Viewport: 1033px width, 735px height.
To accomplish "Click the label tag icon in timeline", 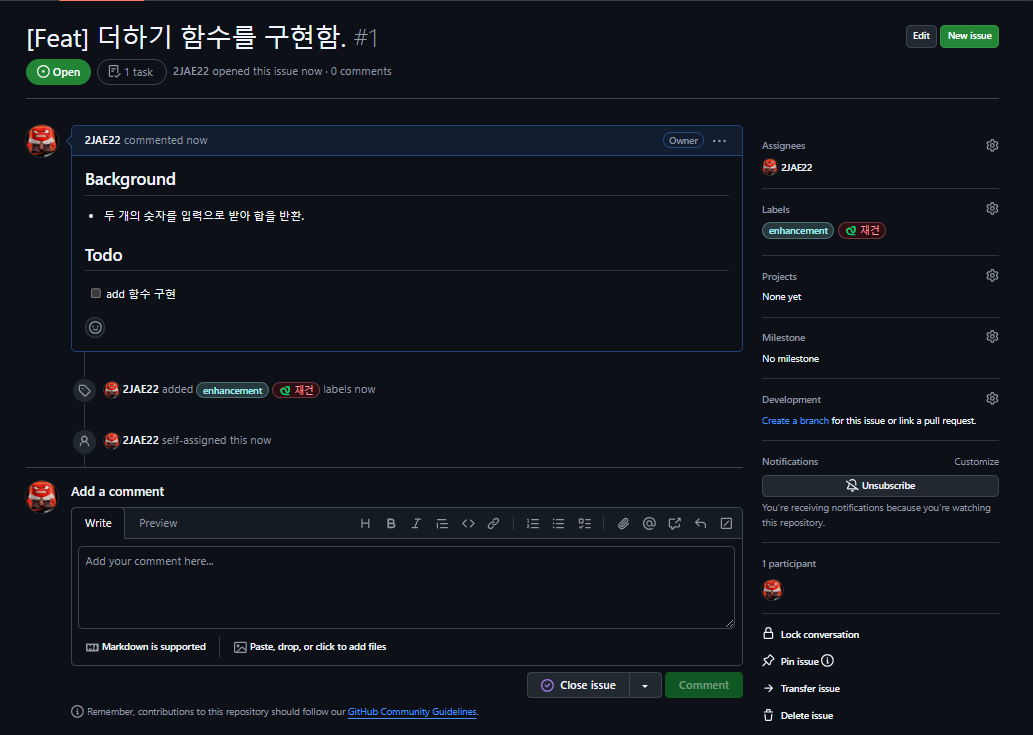I will (x=84, y=391).
